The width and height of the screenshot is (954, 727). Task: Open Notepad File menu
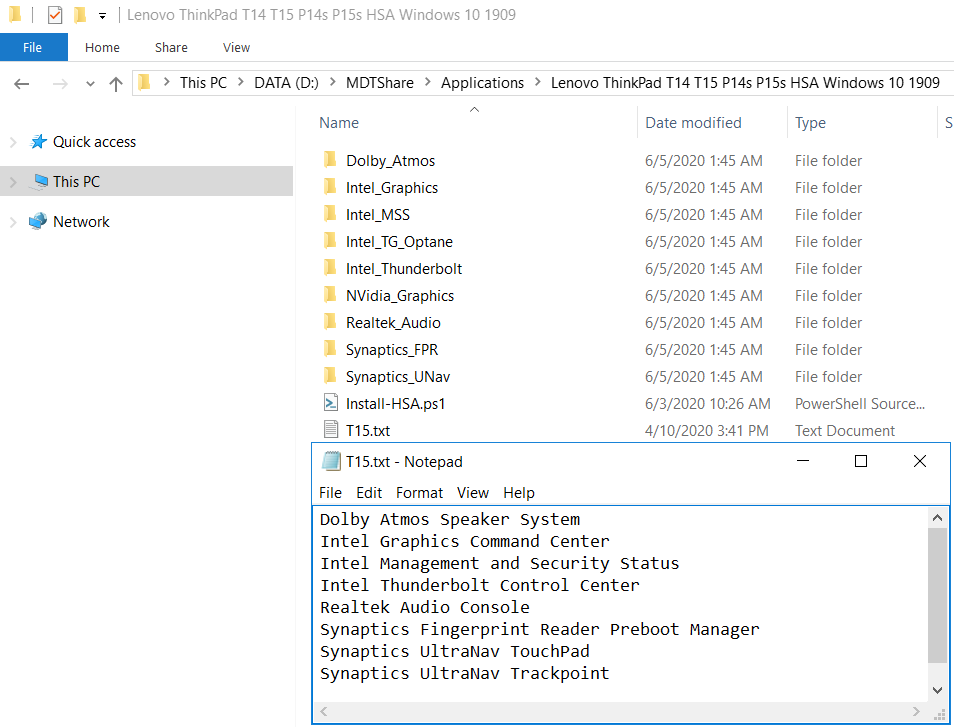(330, 493)
